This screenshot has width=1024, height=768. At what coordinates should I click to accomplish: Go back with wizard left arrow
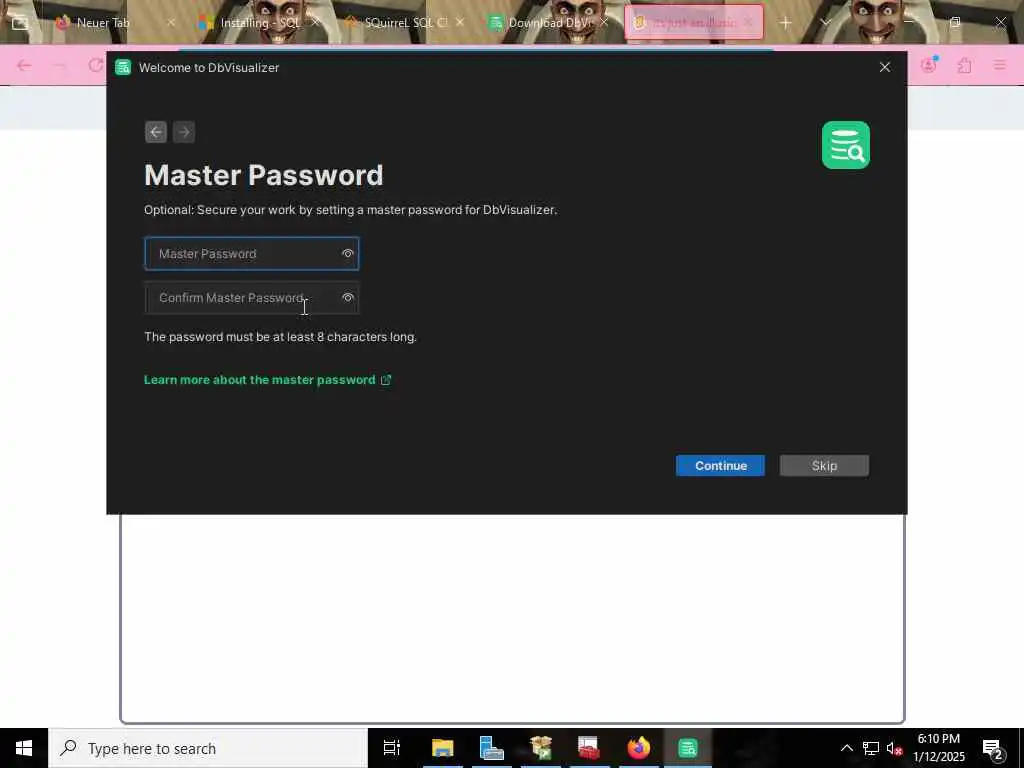point(155,132)
